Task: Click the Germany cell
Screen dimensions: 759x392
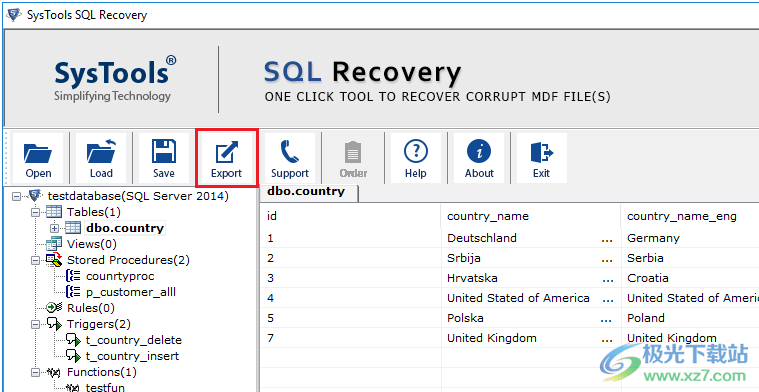Action: (x=690, y=238)
